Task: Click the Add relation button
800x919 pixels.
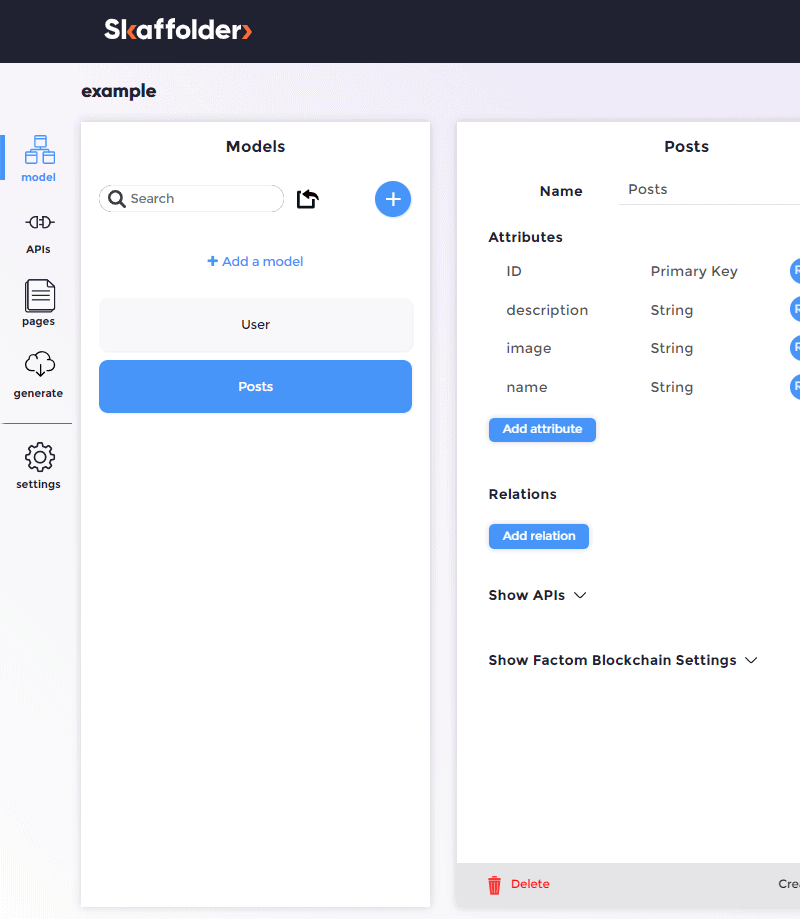Action: [538, 536]
